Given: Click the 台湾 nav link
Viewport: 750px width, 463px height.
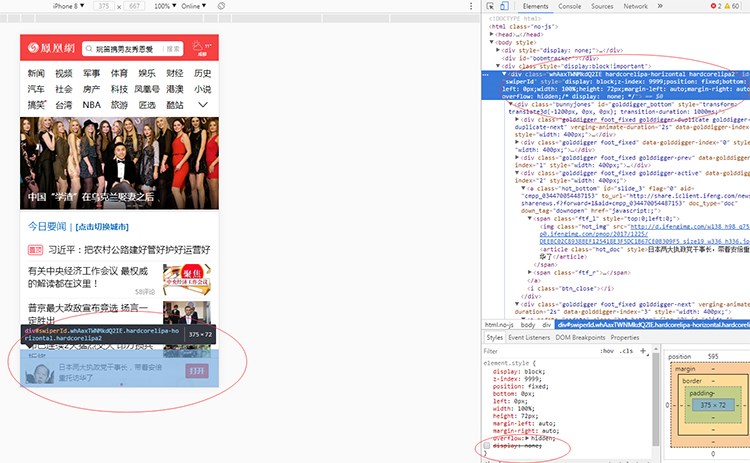Looking at the screenshot, I should coord(64,105).
